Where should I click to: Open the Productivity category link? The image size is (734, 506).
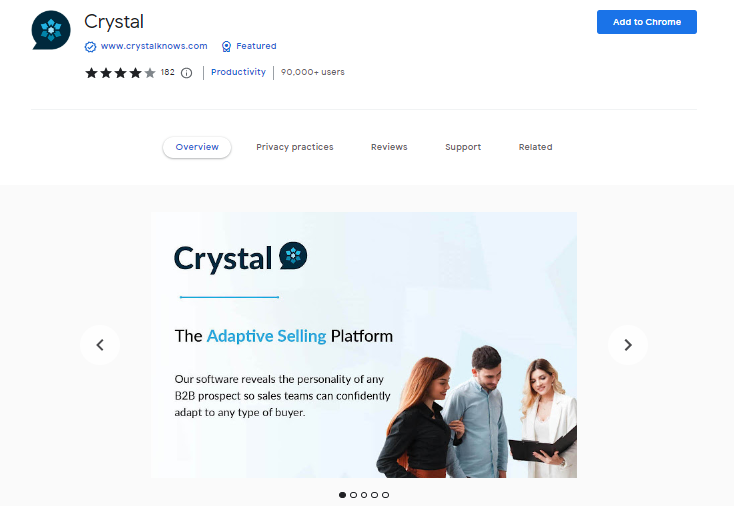tap(238, 72)
